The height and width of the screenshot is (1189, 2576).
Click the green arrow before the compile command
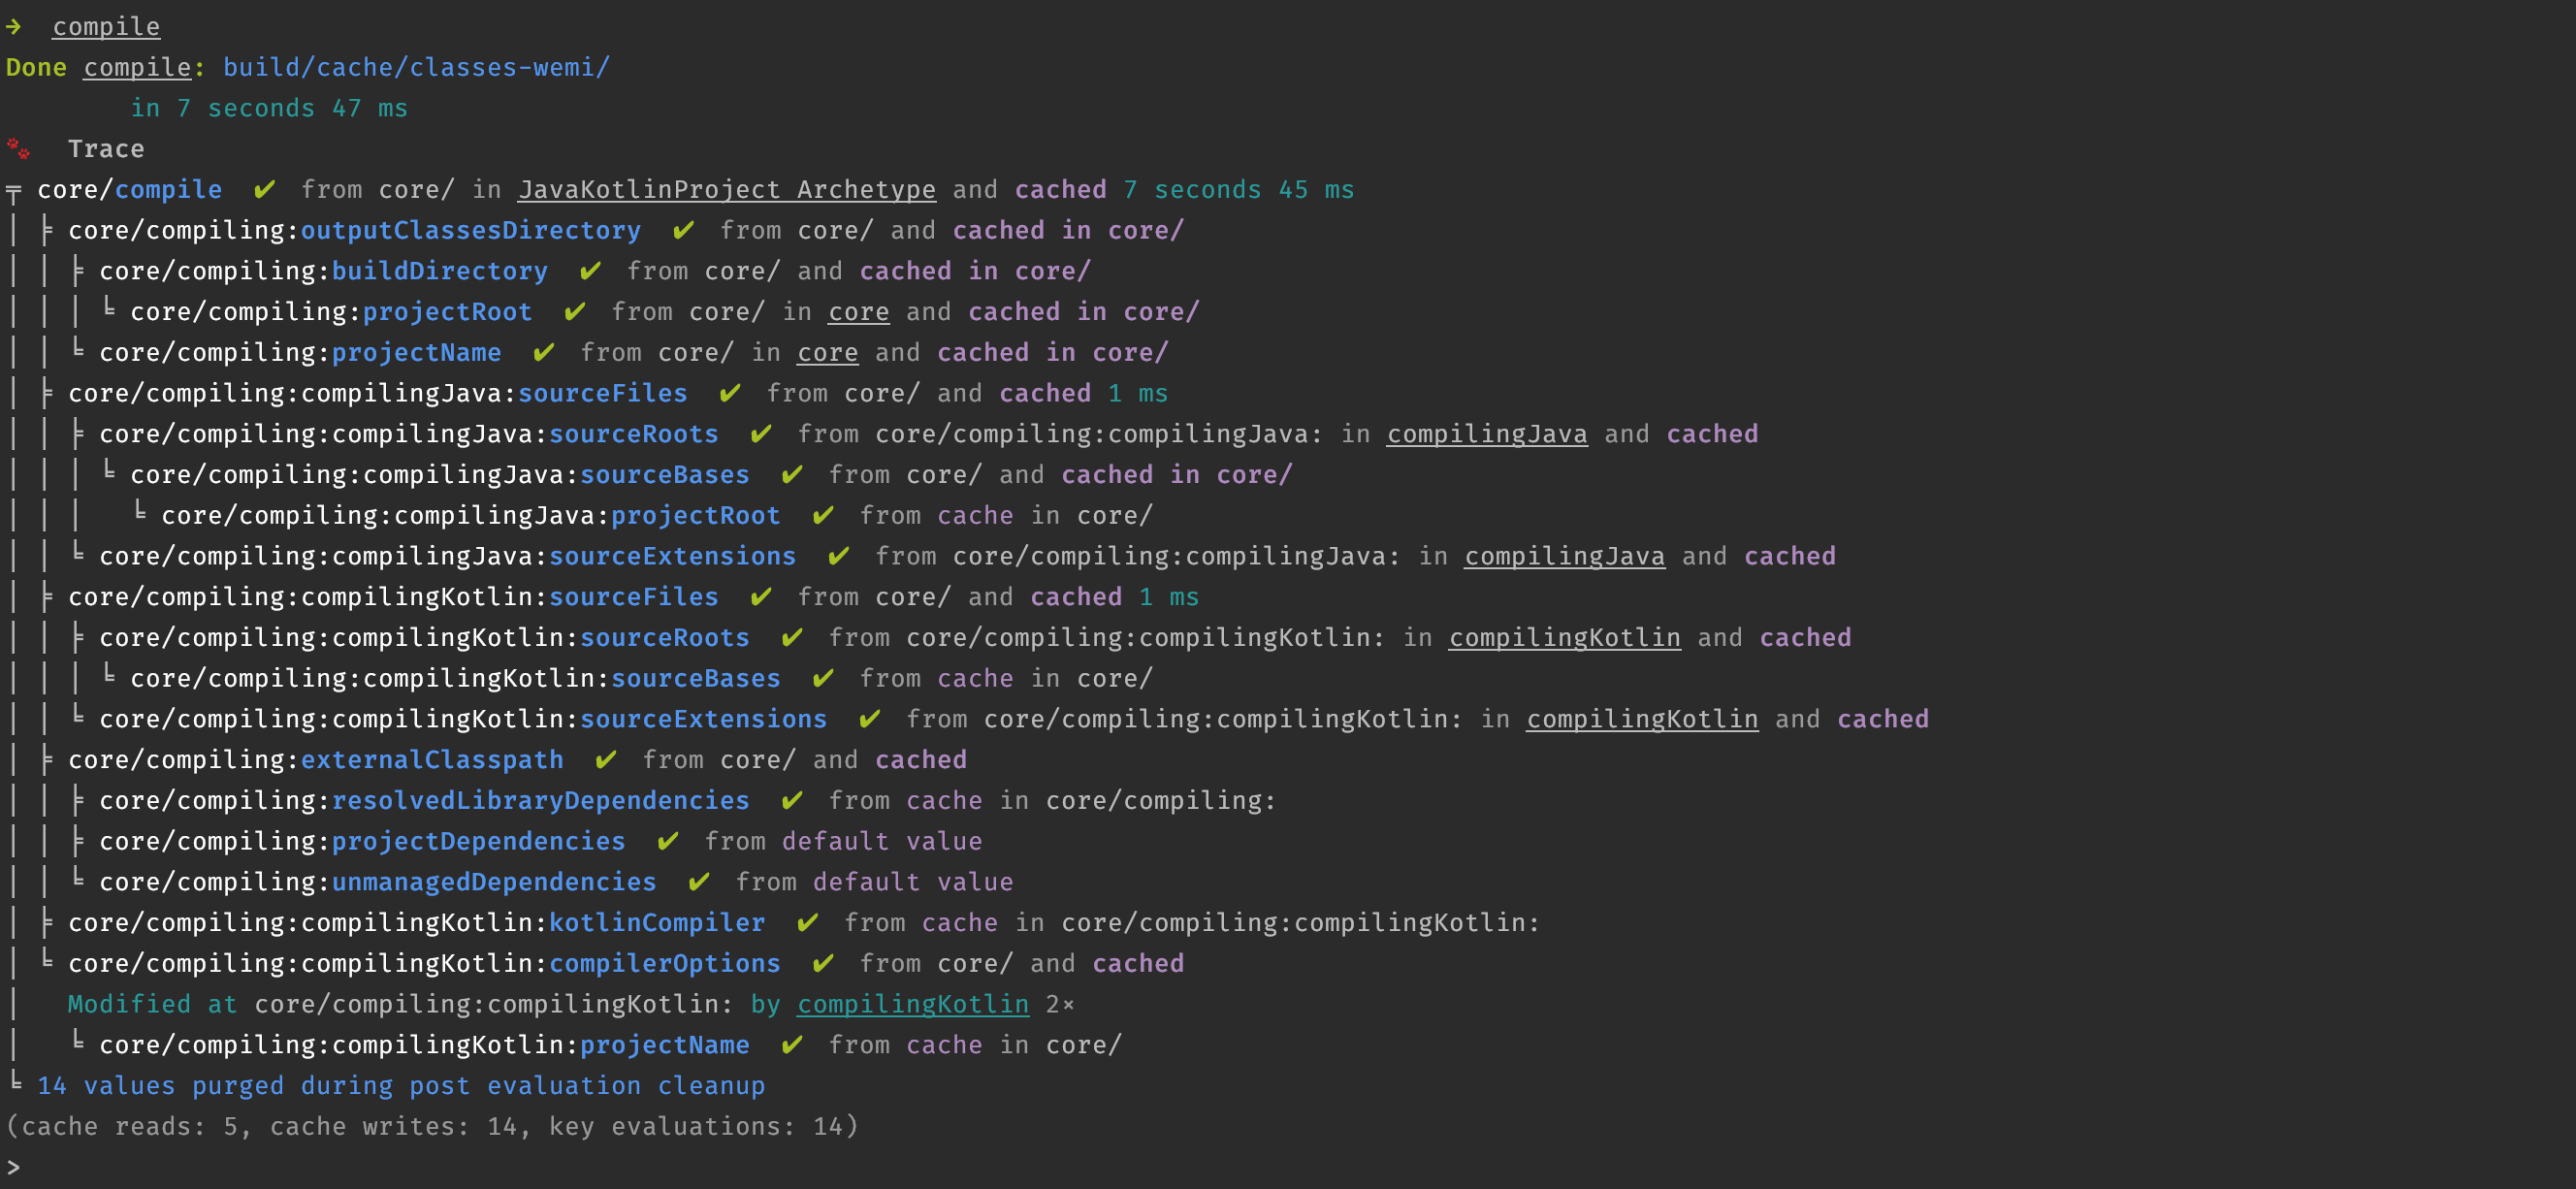pyautogui.click(x=14, y=26)
